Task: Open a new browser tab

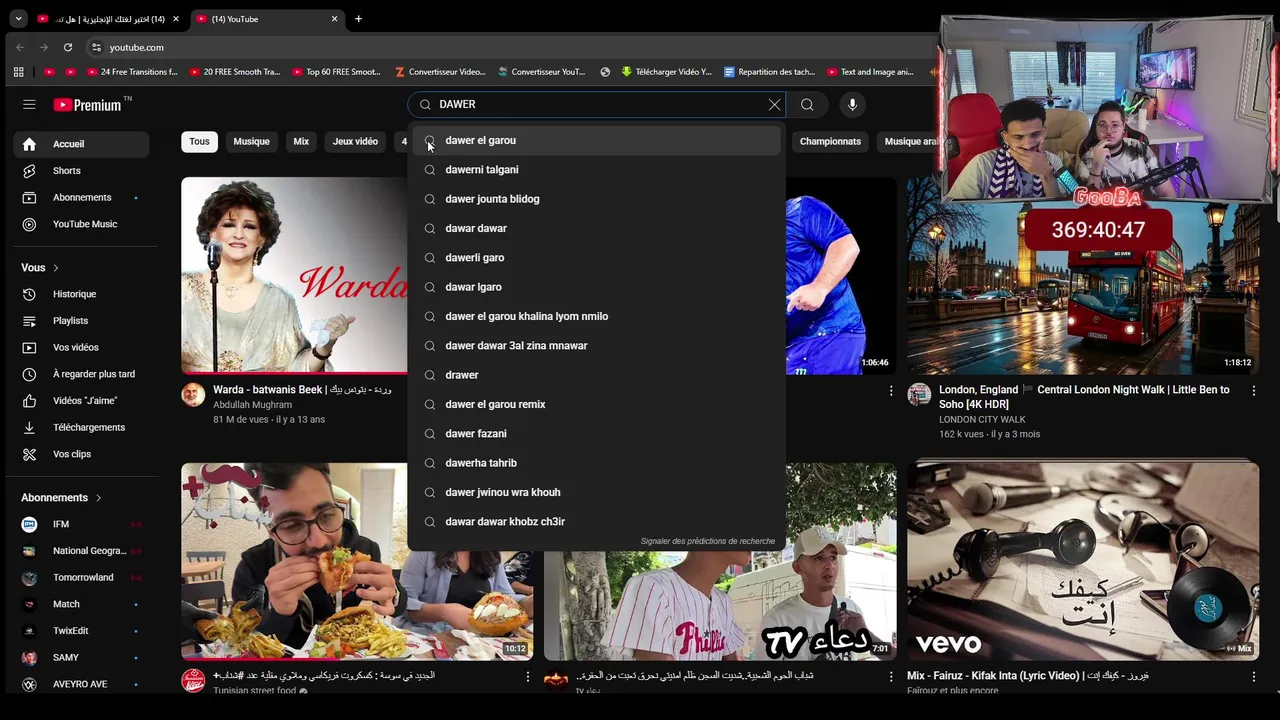Action: tap(358, 19)
